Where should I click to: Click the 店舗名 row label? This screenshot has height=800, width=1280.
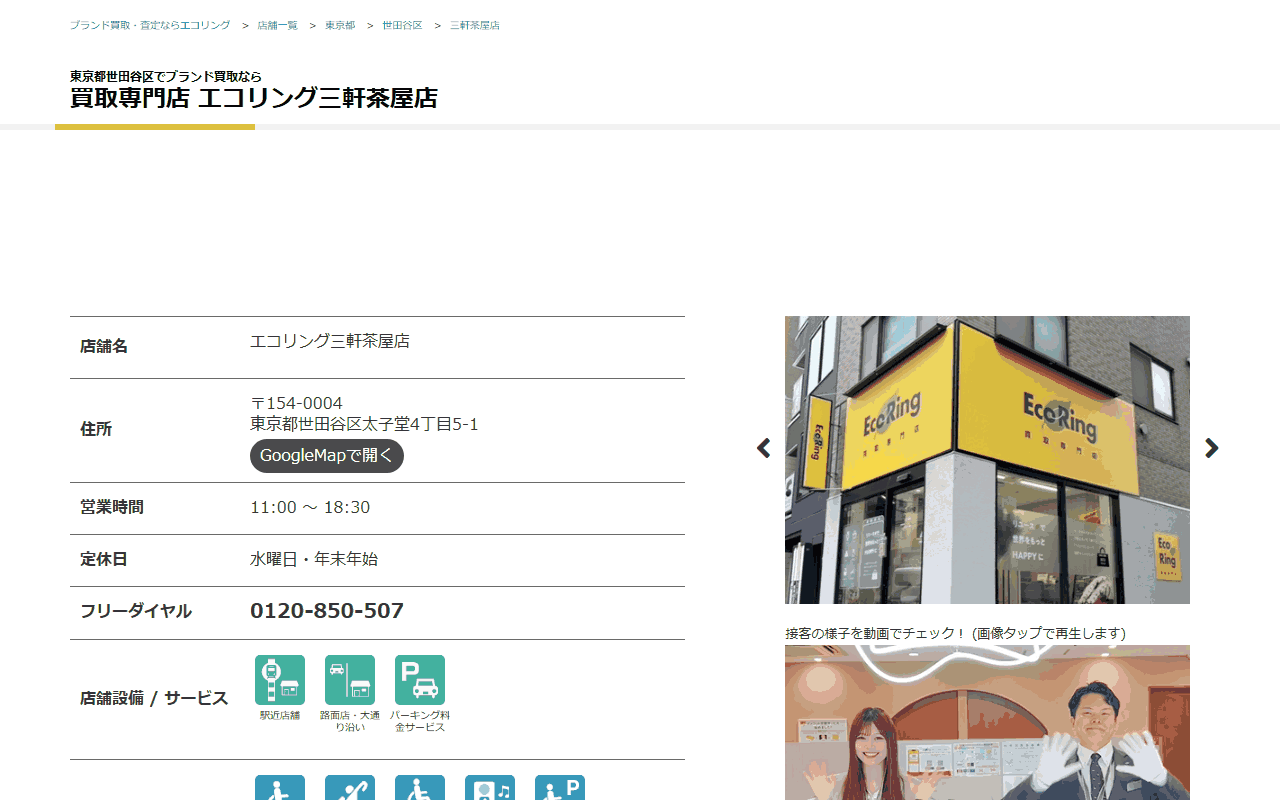[104, 346]
